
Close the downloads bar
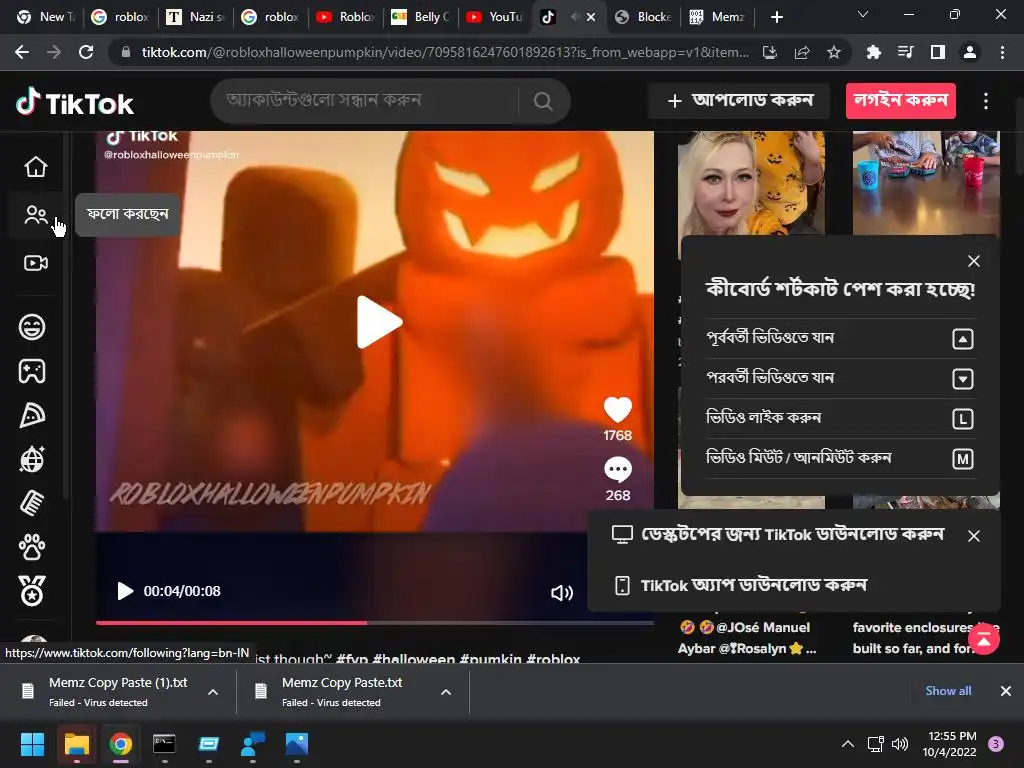pyautogui.click(x=1006, y=691)
